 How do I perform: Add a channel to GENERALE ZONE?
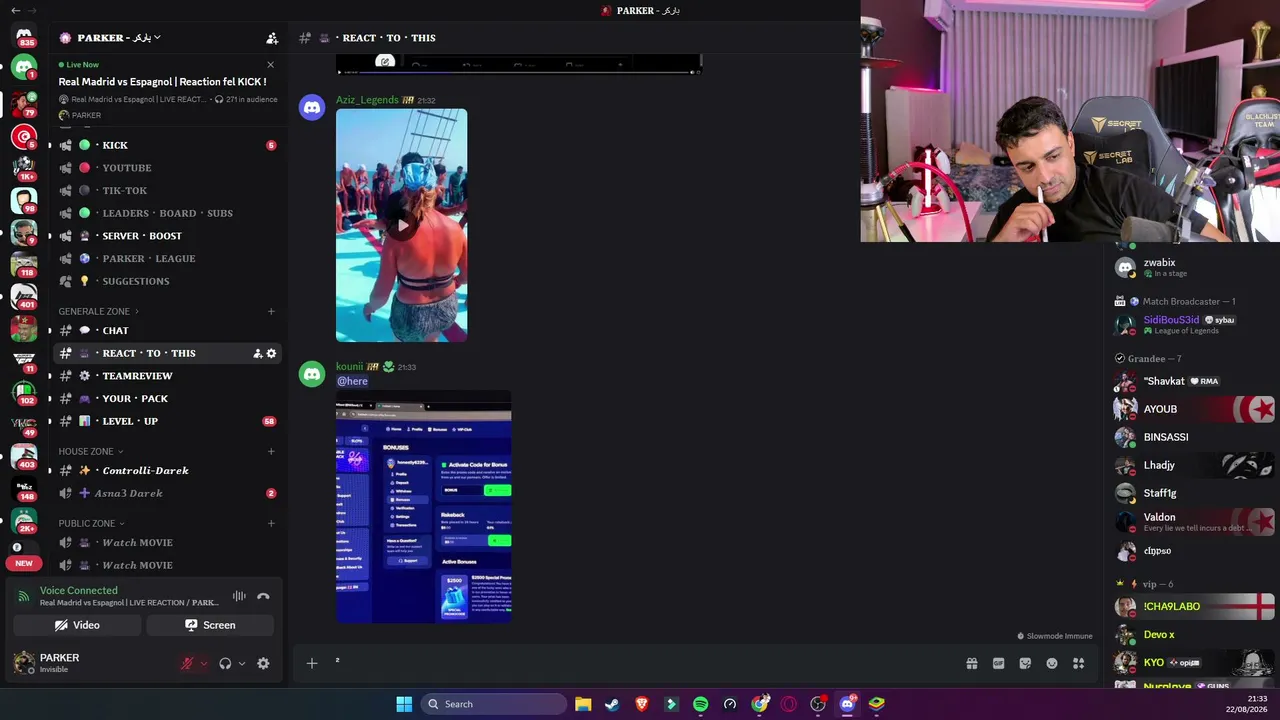(x=271, y=311)
